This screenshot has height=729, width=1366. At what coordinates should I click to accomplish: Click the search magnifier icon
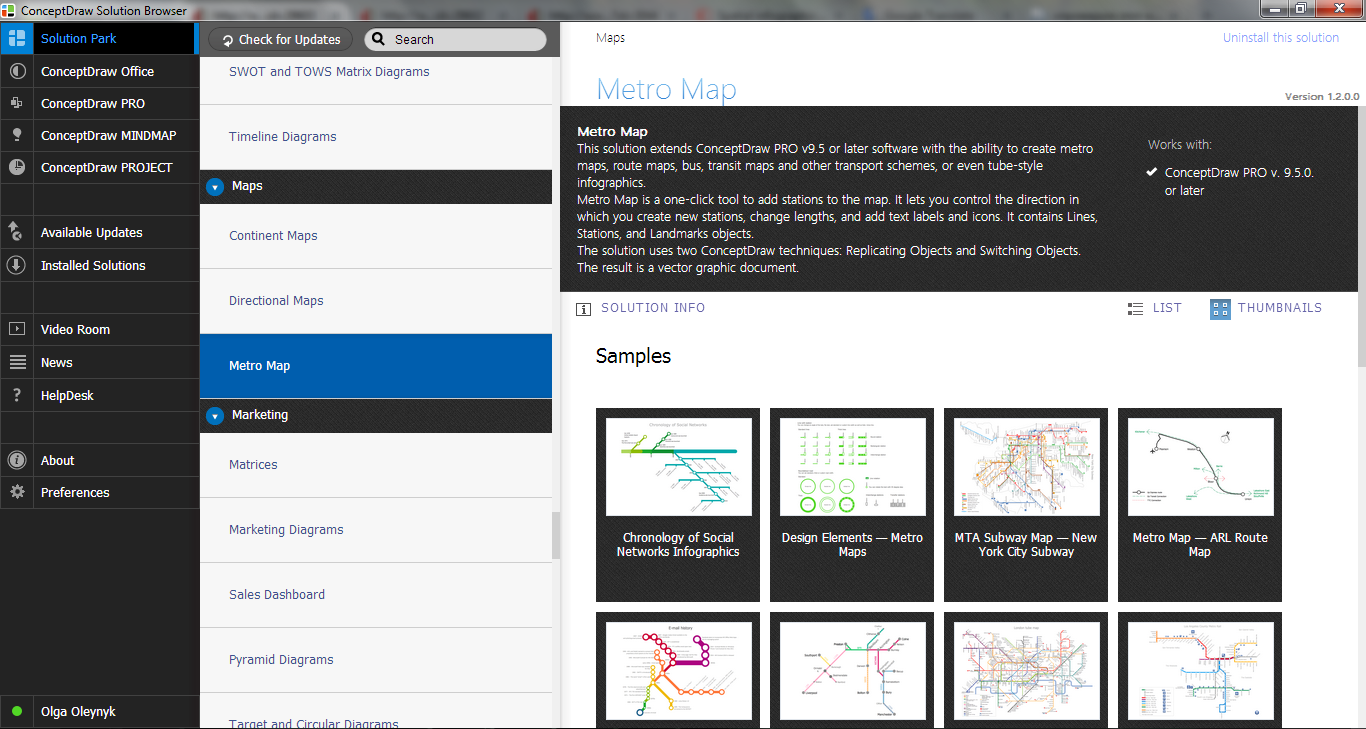378,40
